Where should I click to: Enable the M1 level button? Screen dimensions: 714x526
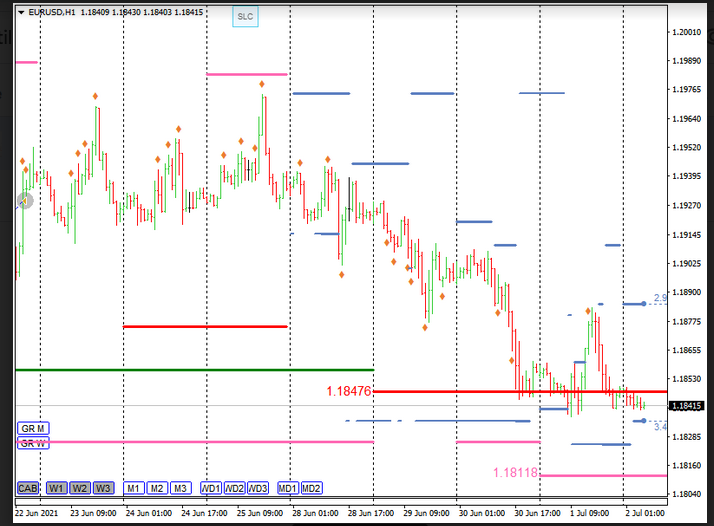coord(133,488)
